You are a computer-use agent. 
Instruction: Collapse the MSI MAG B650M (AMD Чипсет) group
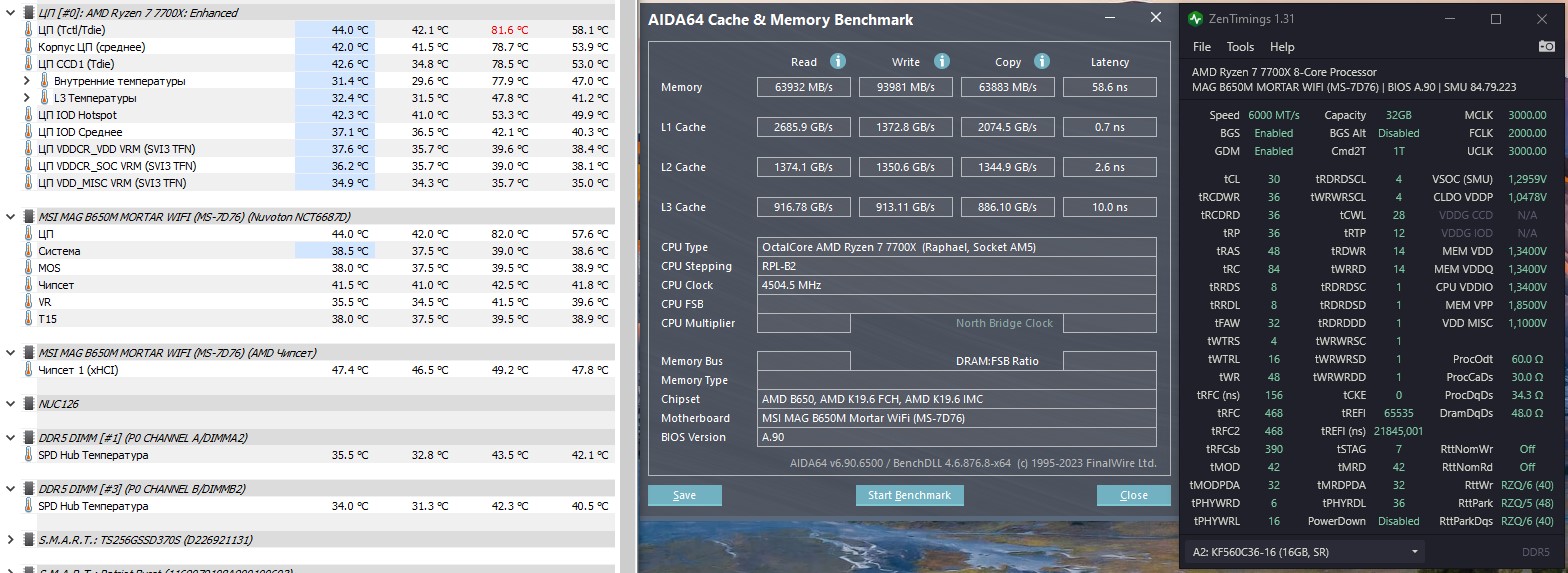coord(11,353)
